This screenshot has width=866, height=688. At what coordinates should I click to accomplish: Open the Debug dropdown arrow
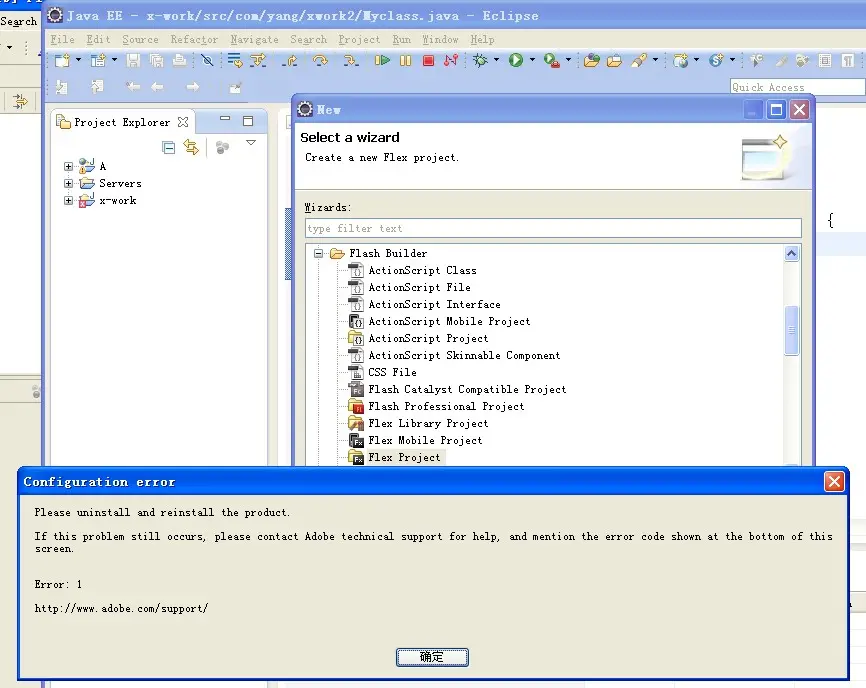(x=496, y=60)
